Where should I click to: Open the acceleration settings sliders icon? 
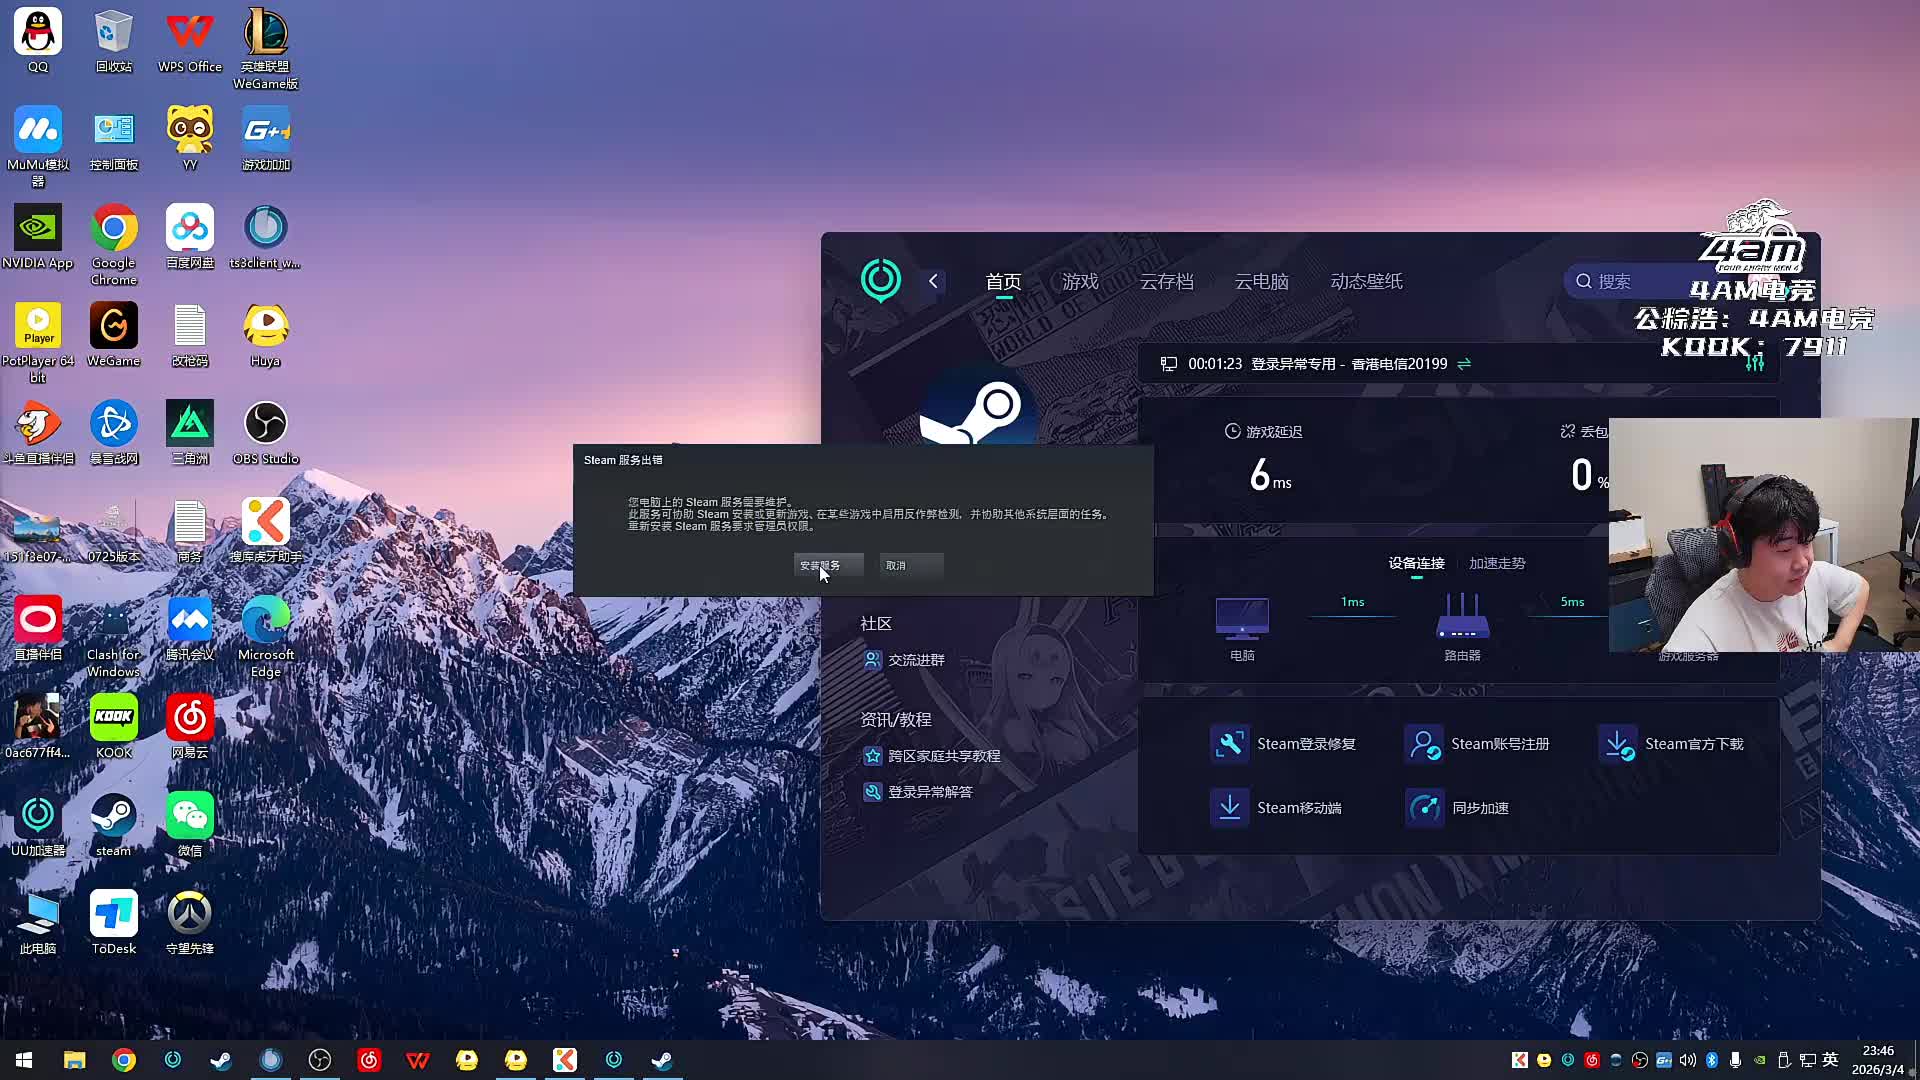[x=1755, y=363]
